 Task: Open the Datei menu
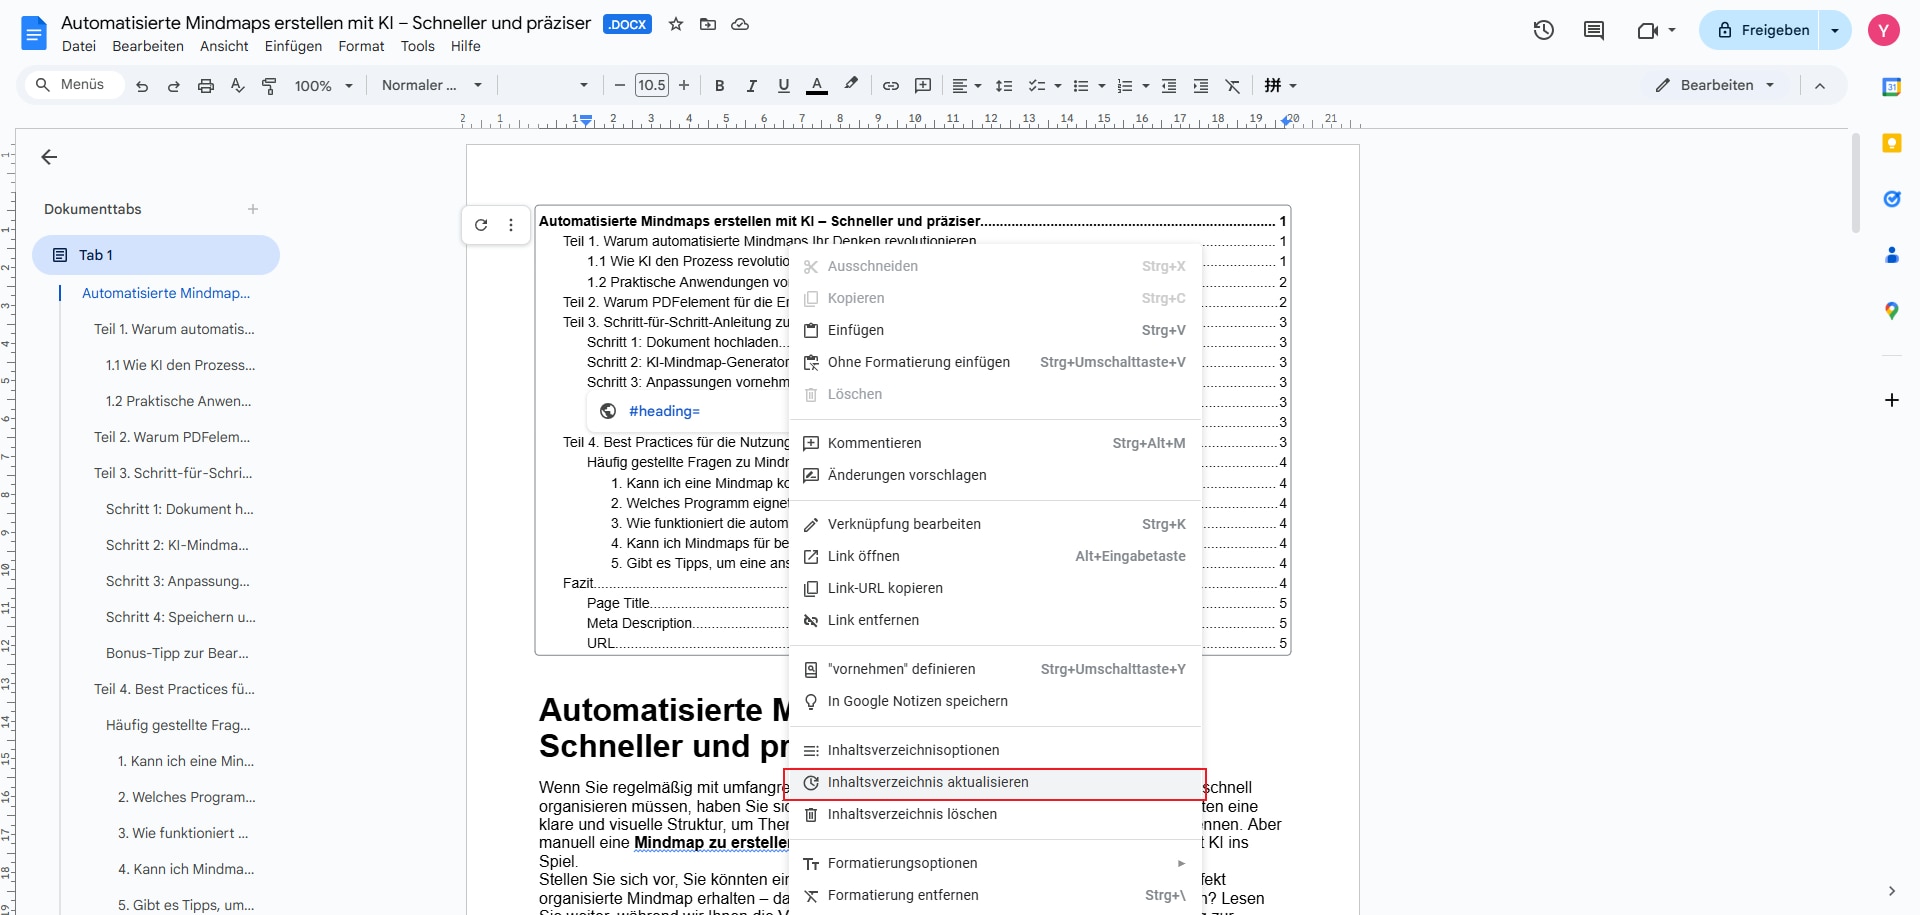(x=79, y=46)
